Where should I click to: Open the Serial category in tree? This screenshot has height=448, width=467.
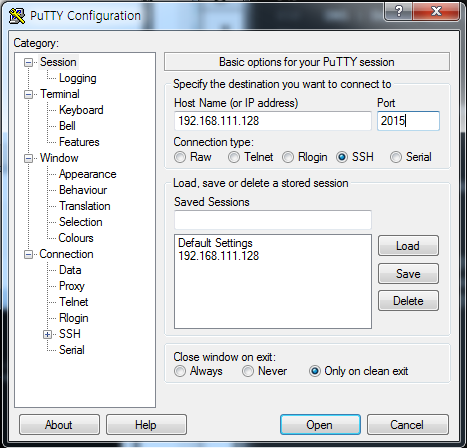click(72, 350)
